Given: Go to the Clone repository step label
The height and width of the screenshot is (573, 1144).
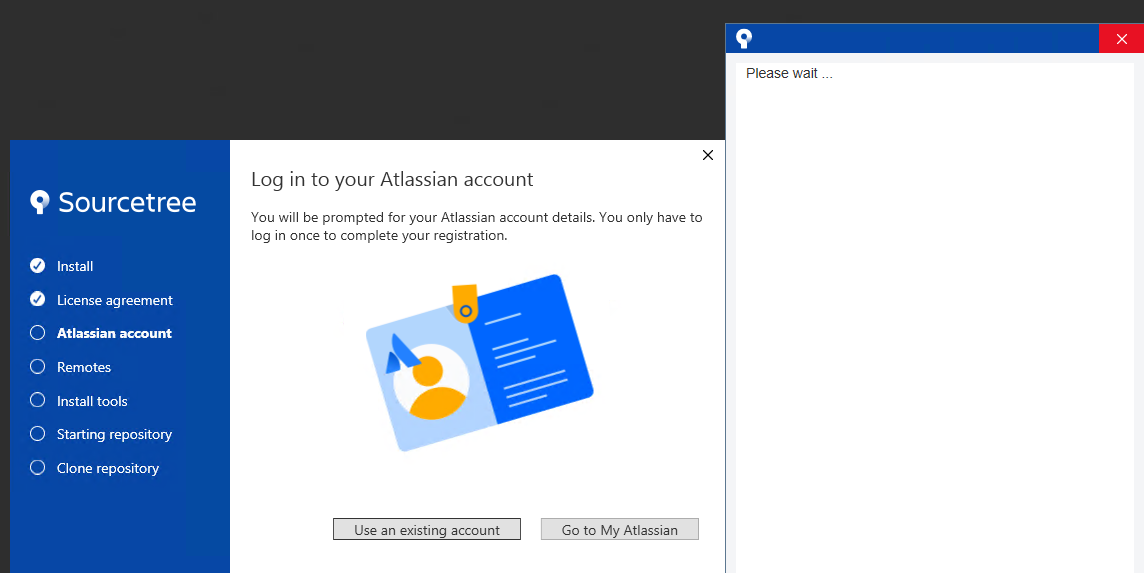Looking at the screenshot, I should (108, 468).
